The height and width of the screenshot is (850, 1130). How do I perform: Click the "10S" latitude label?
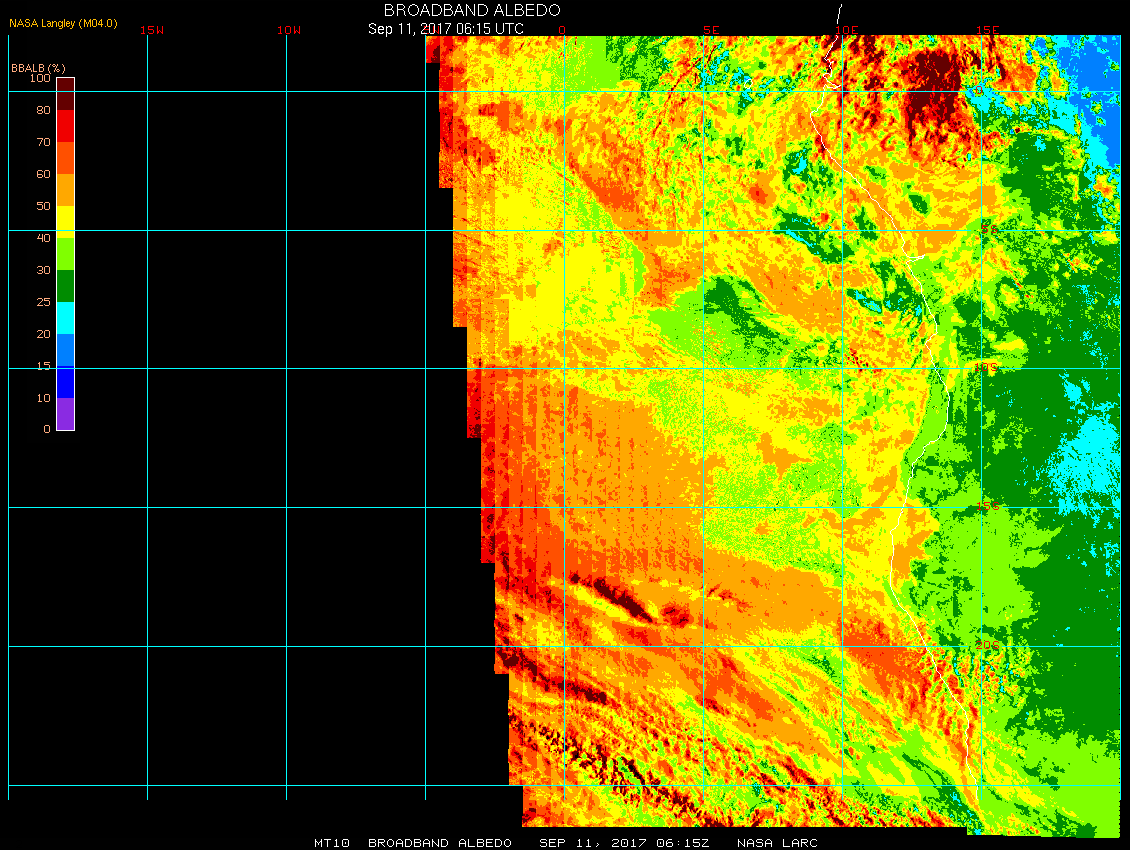(x=987, y=368)
